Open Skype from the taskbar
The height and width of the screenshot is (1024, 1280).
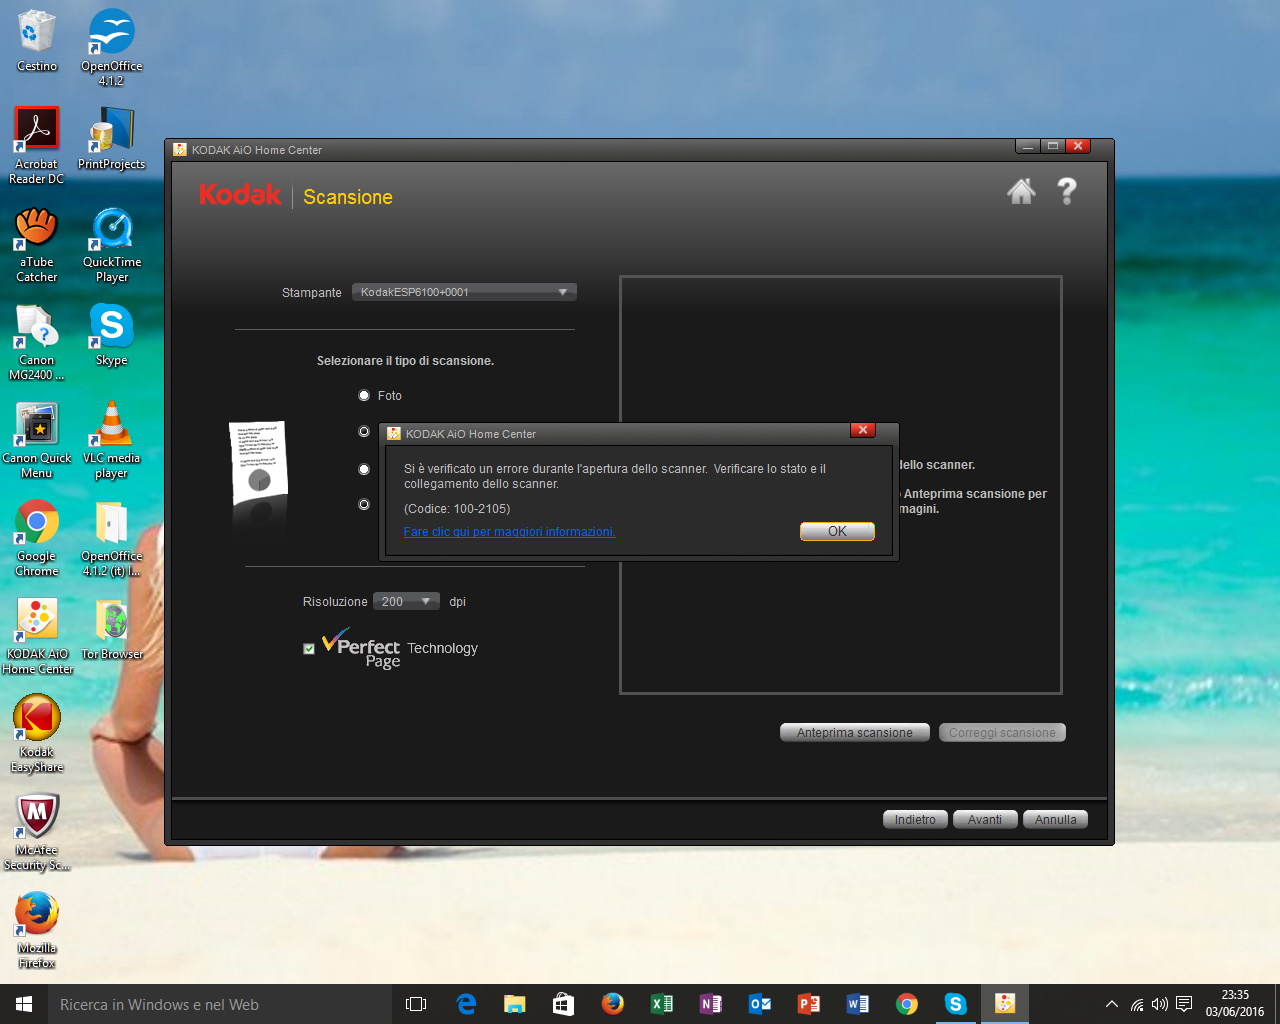click(x=956, y=1004)
